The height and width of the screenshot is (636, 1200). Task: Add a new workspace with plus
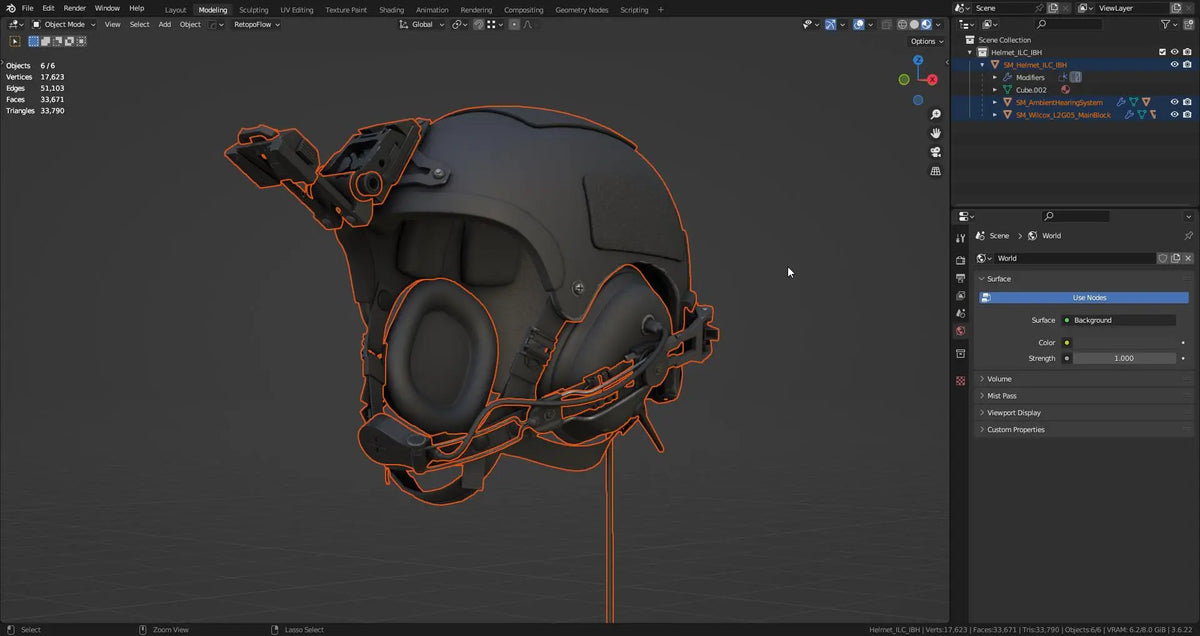tap(660, 9)
